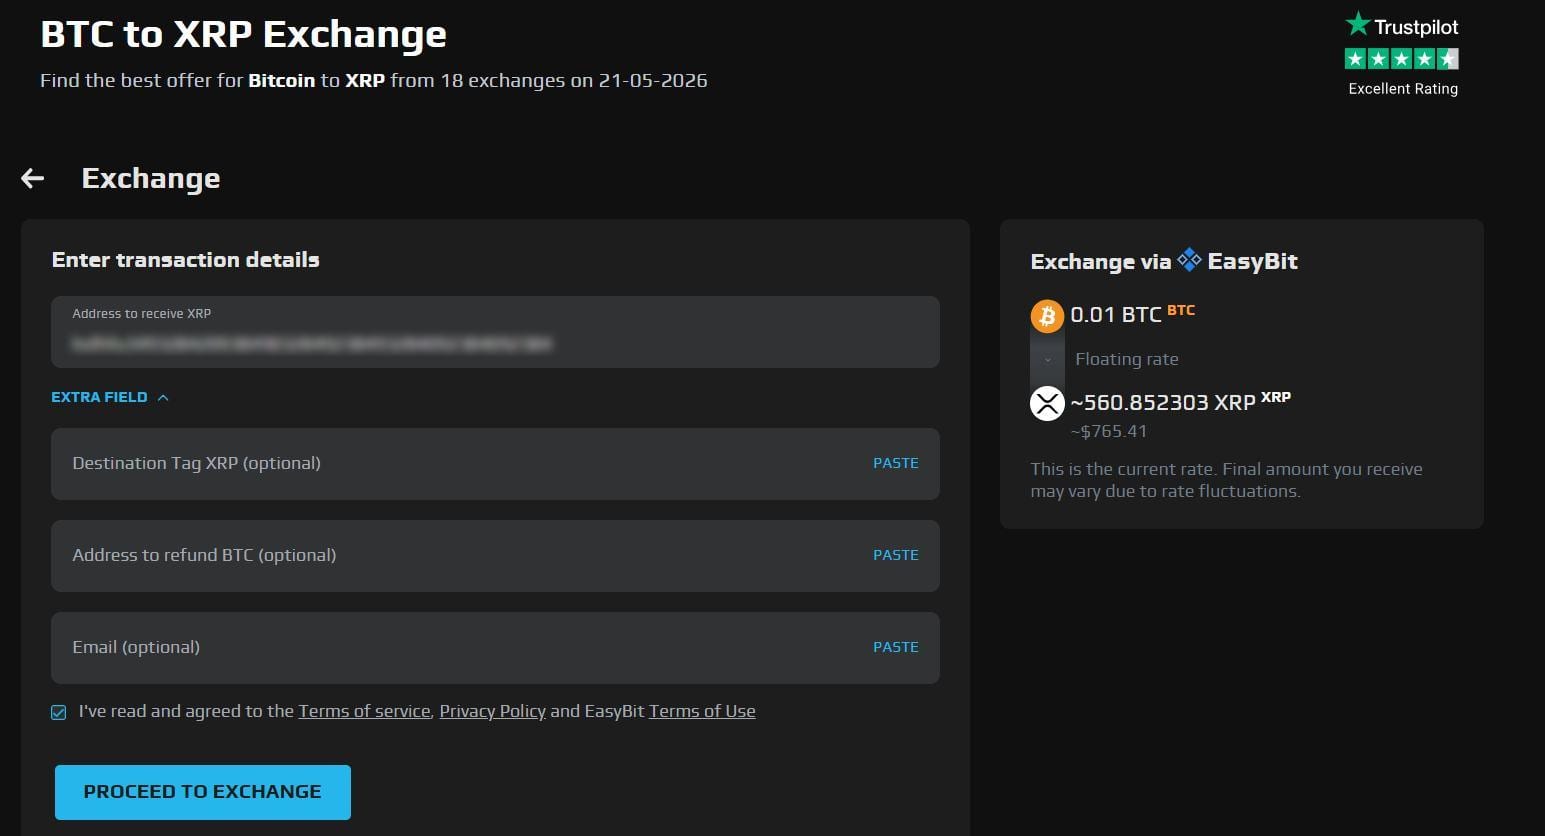Click the white XRP ticker superscript
1545x836 pixels.
click(x=1276, y=397)
